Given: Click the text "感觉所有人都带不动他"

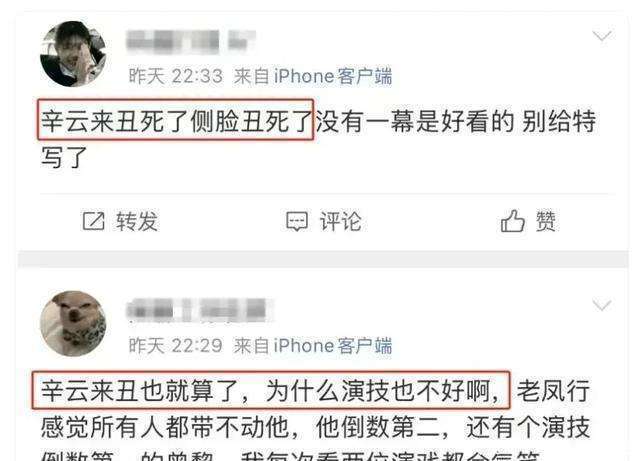Looking at the screenshot, I should [164, 427].
